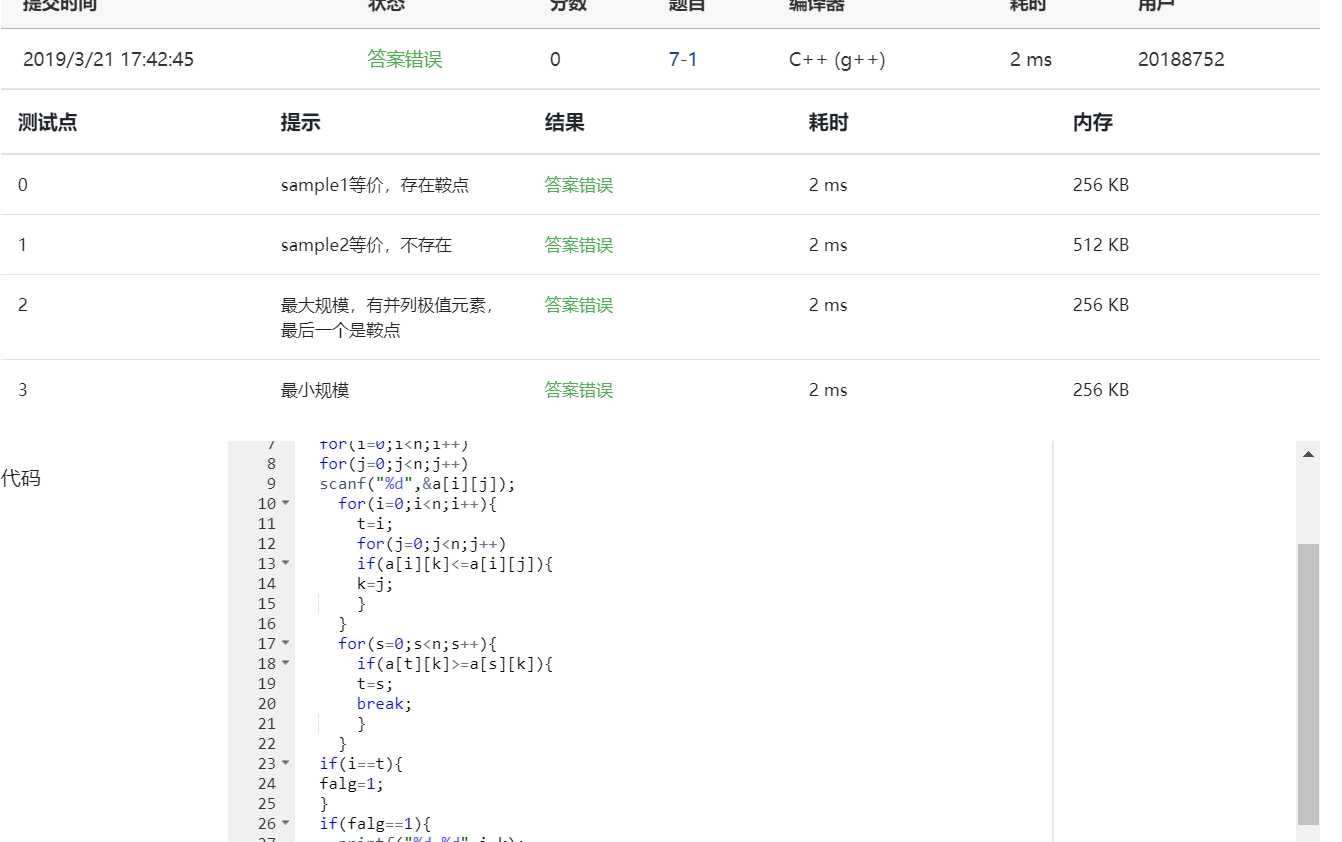Click the green 答案错误 submission status
Screen dimensions: 1342x842
point(405,59)
